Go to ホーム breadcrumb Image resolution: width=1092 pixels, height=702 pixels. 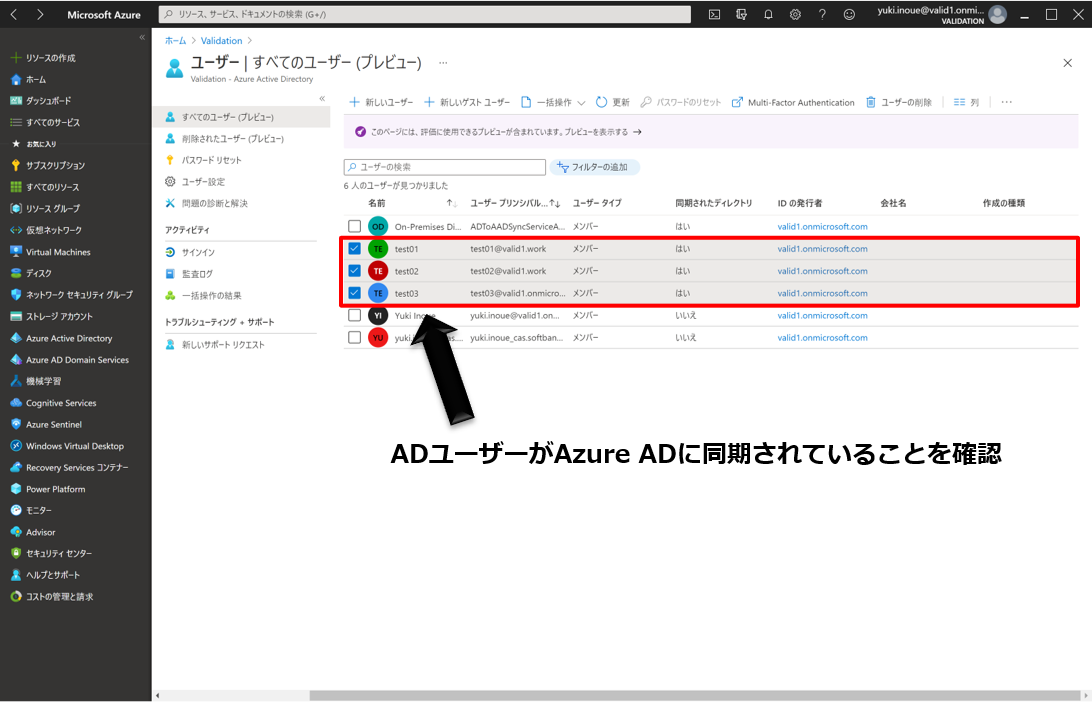coord(176,40)
